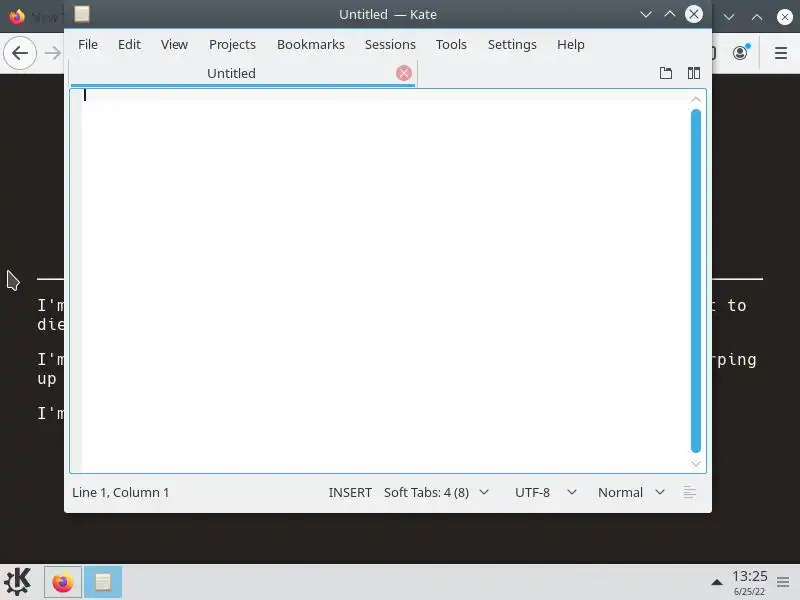Close the Kate window

coord(693,14)
